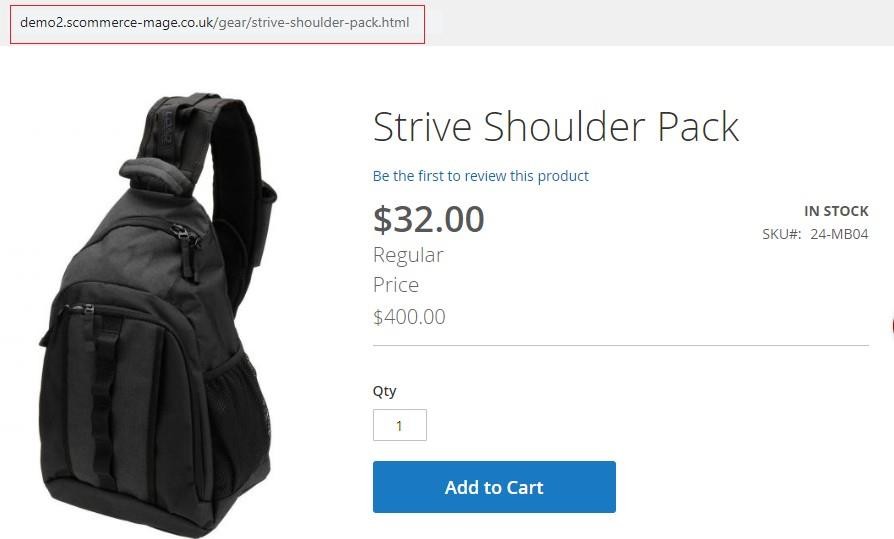Screen dimensions: 894x539
Task: Open the backpack product image
Action: click(x=158, y=315)
